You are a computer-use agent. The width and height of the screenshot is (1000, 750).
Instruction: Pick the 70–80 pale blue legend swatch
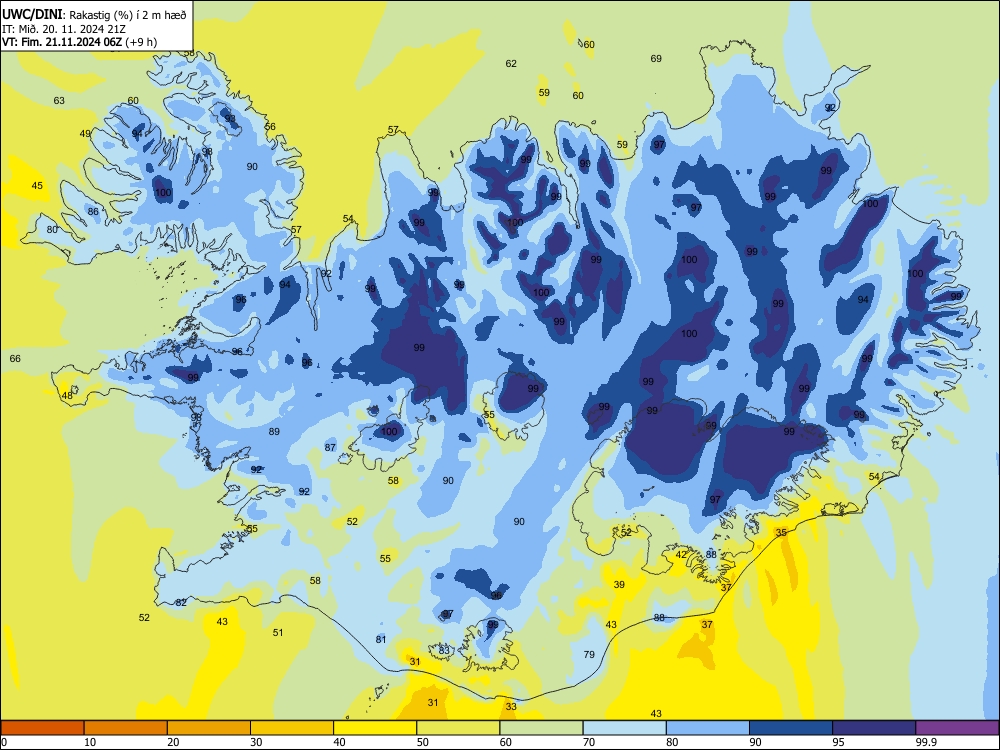pos(625,728)
